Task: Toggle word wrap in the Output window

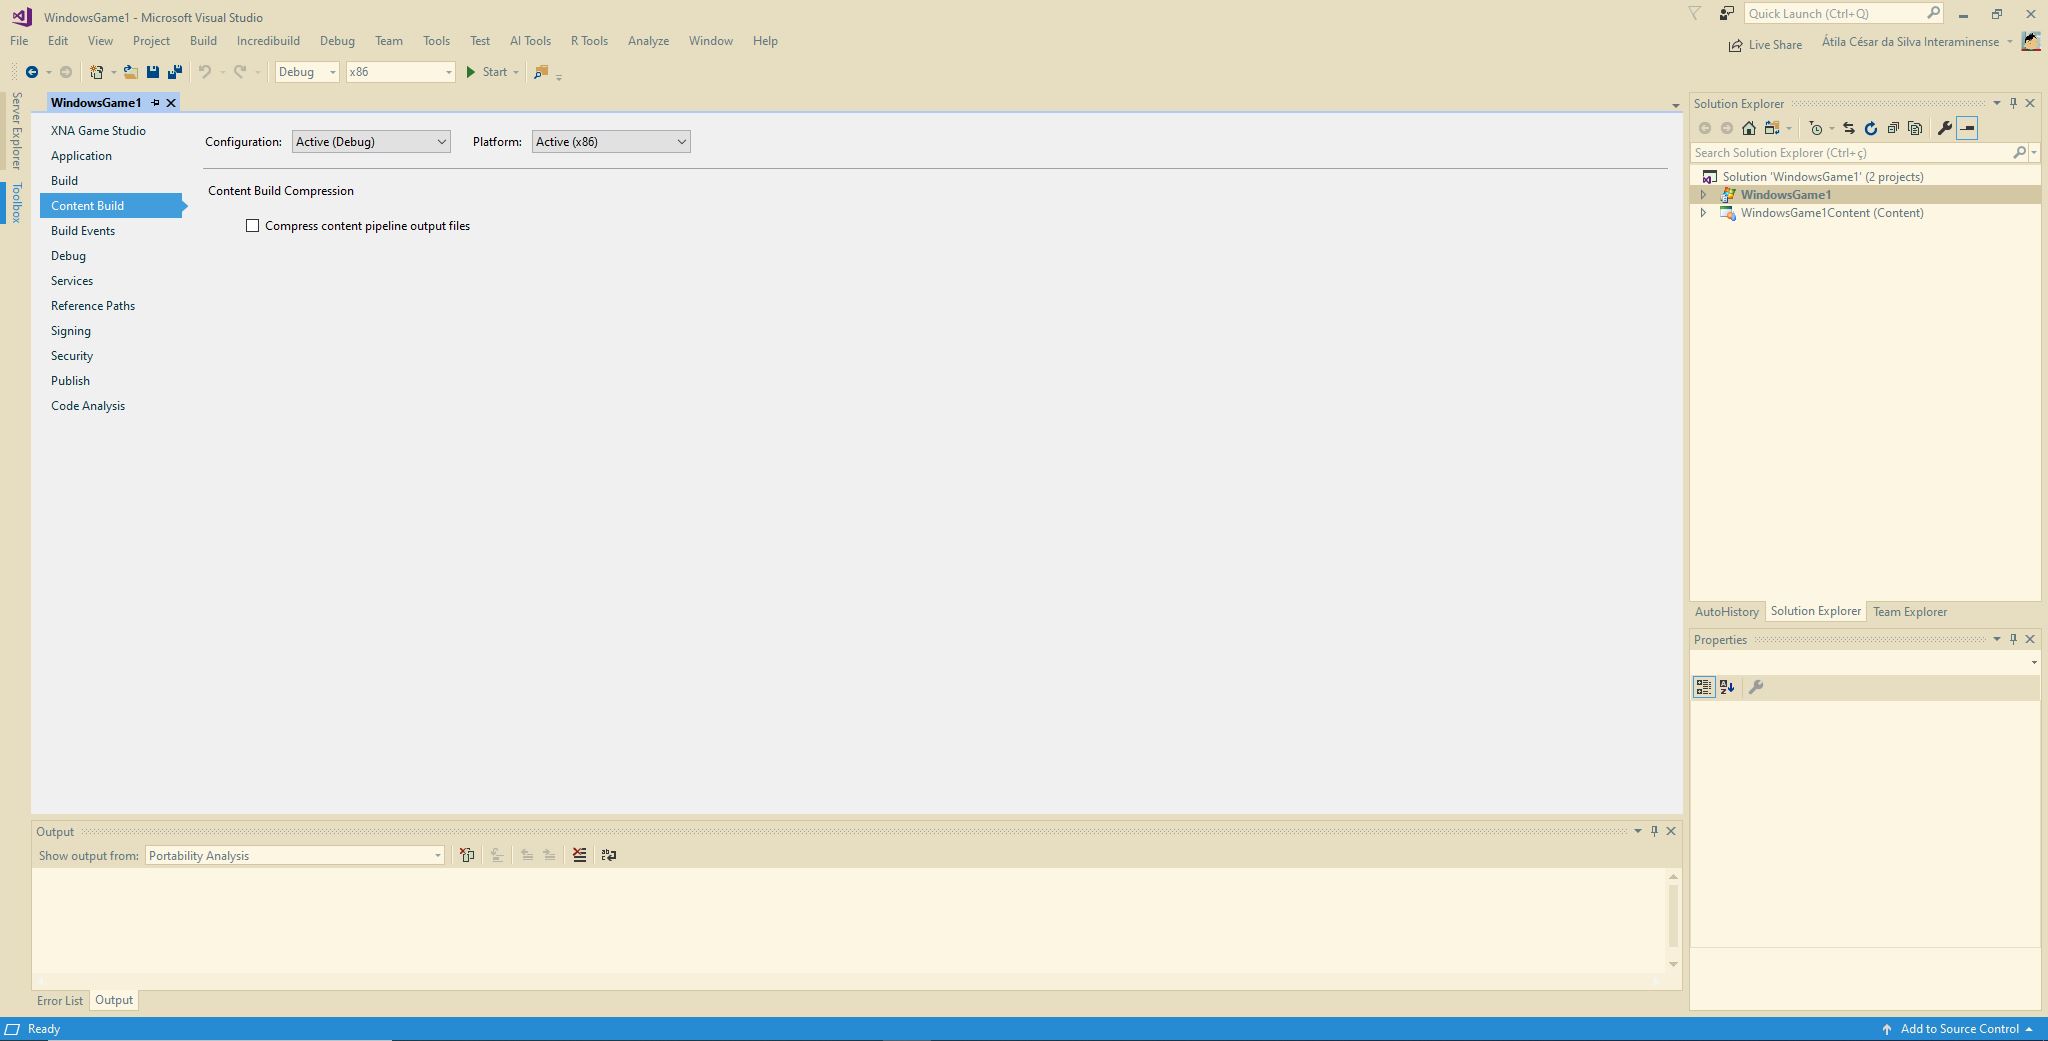Action: point(609,856)
